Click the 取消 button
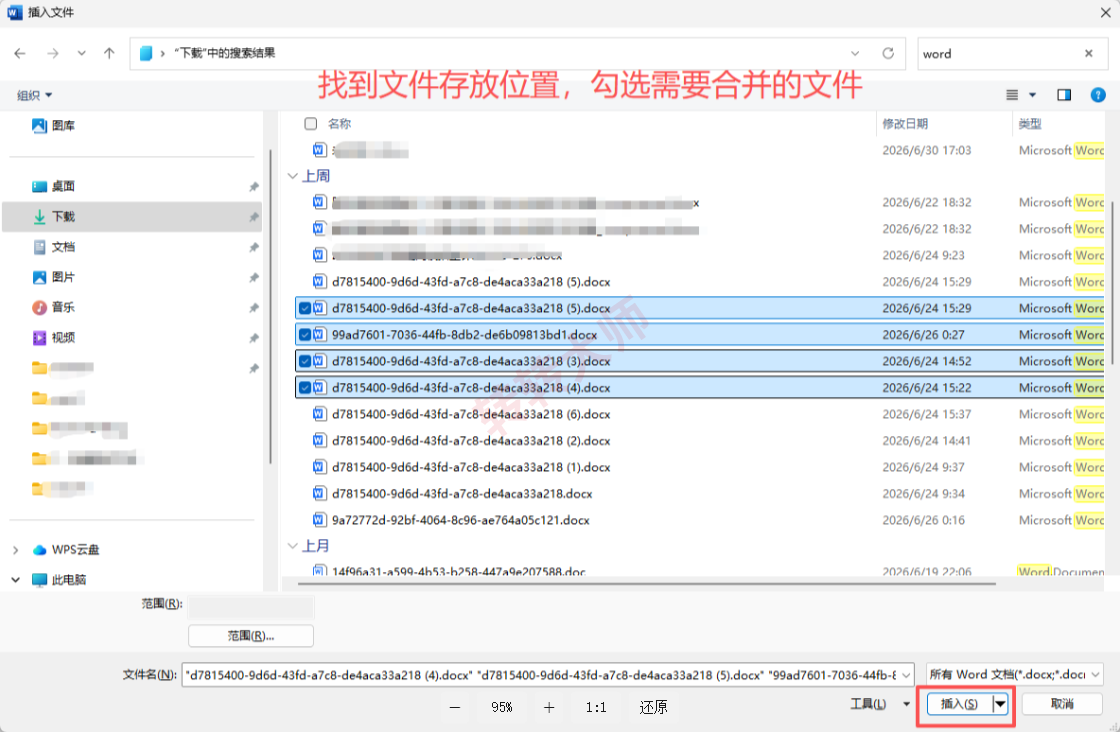 tap(1062, 704)
